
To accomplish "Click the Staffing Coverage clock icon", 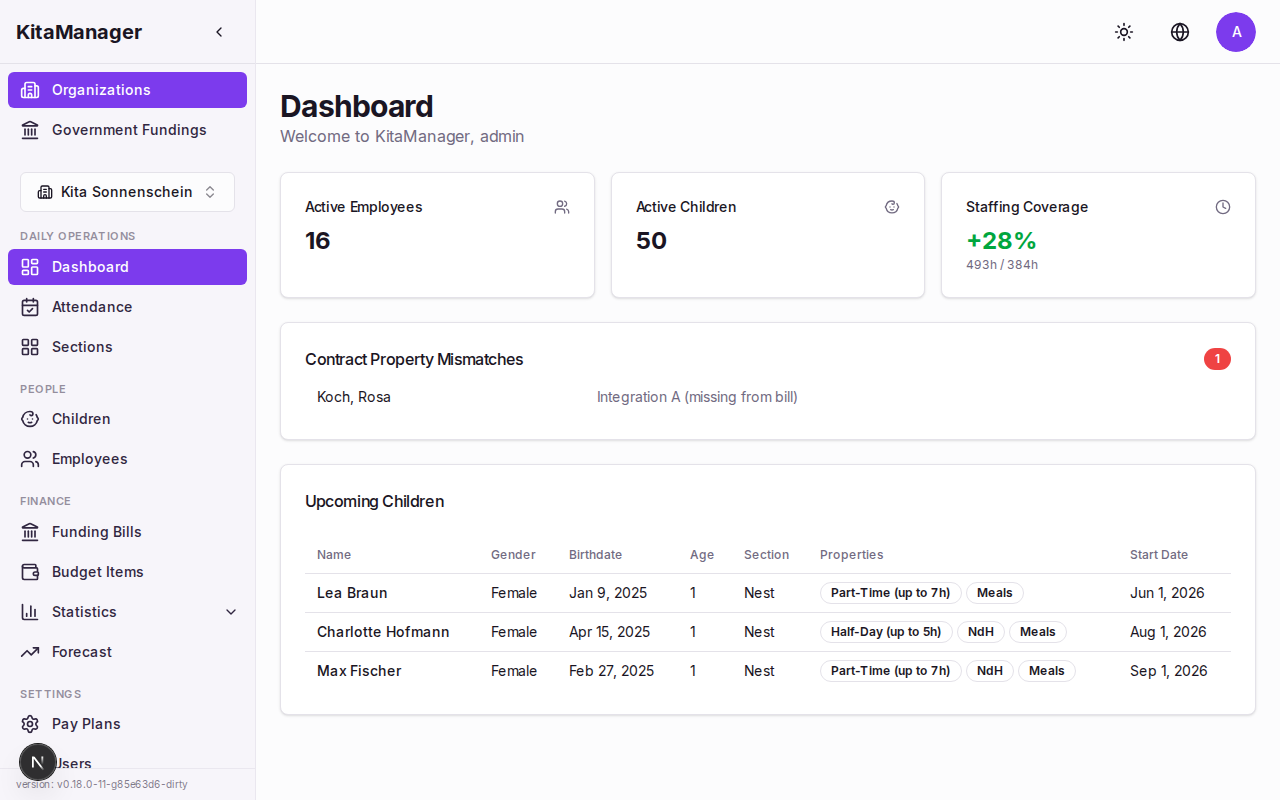I will (x=1223, y=207).
